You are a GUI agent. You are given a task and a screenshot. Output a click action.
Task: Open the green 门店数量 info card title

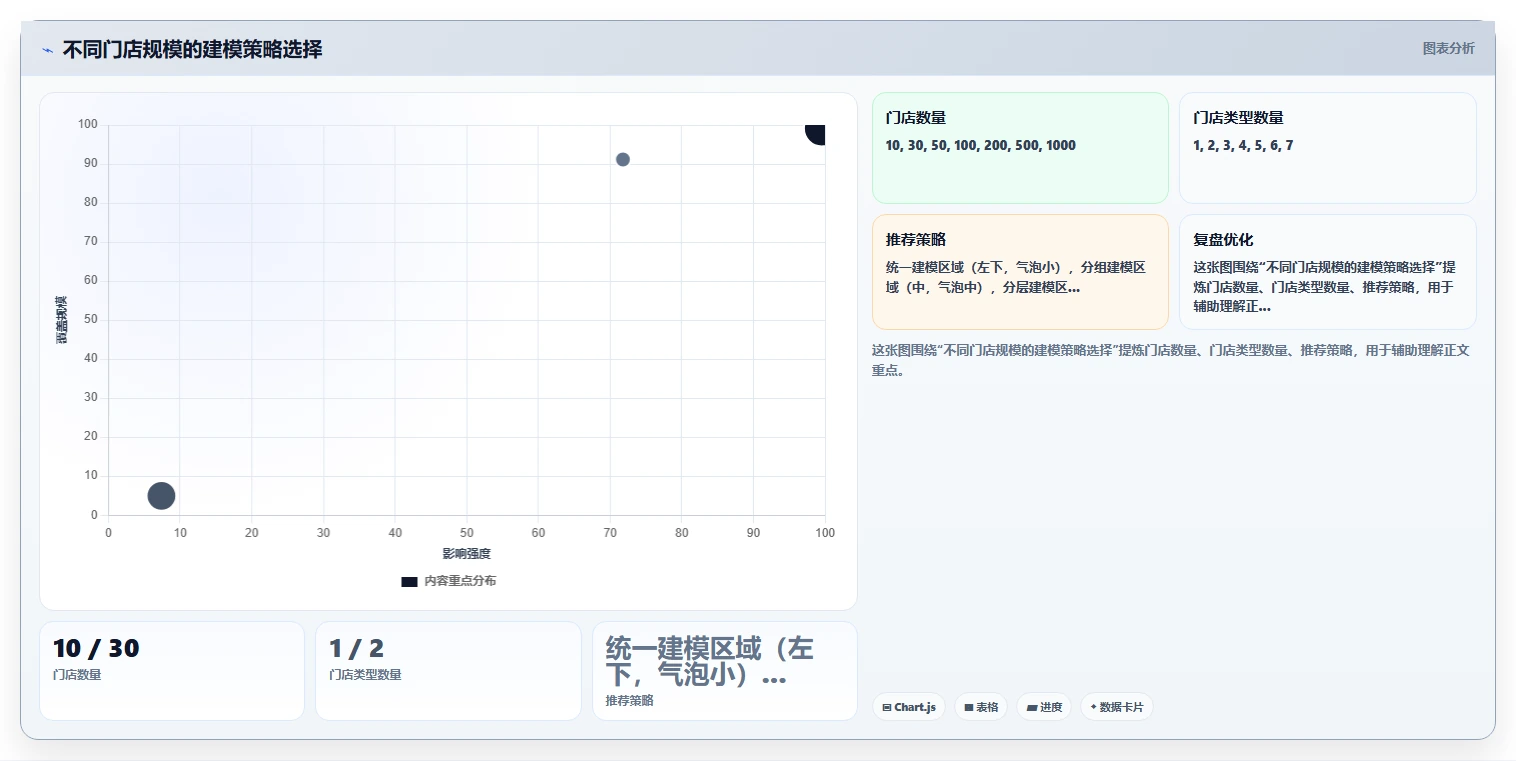(x=916, y=118)
